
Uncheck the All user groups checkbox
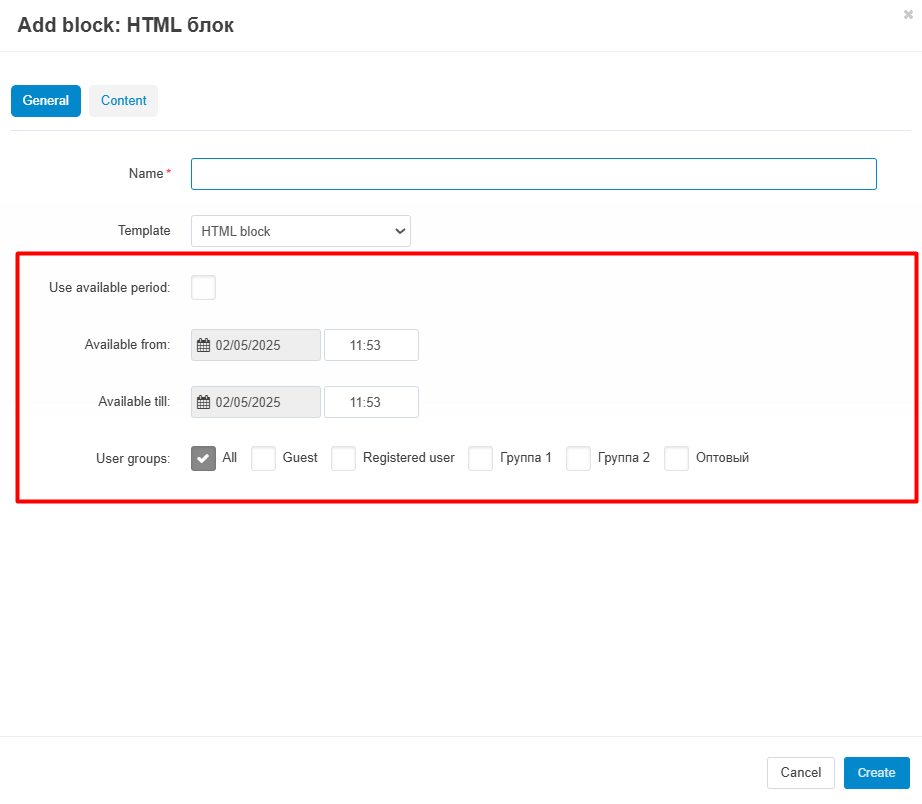click(x=203, y=459)
